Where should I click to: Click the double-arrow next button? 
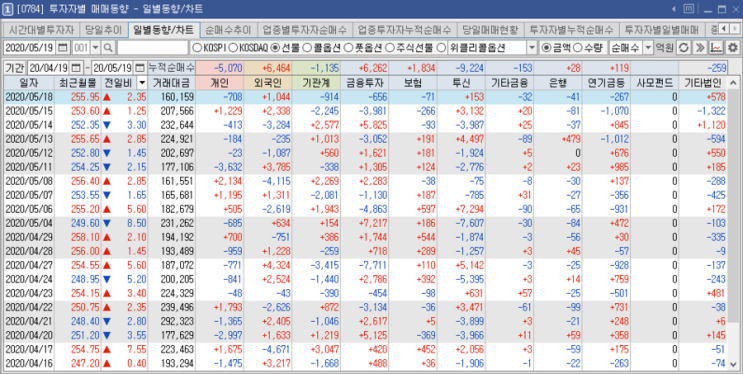tap(699, 47)
